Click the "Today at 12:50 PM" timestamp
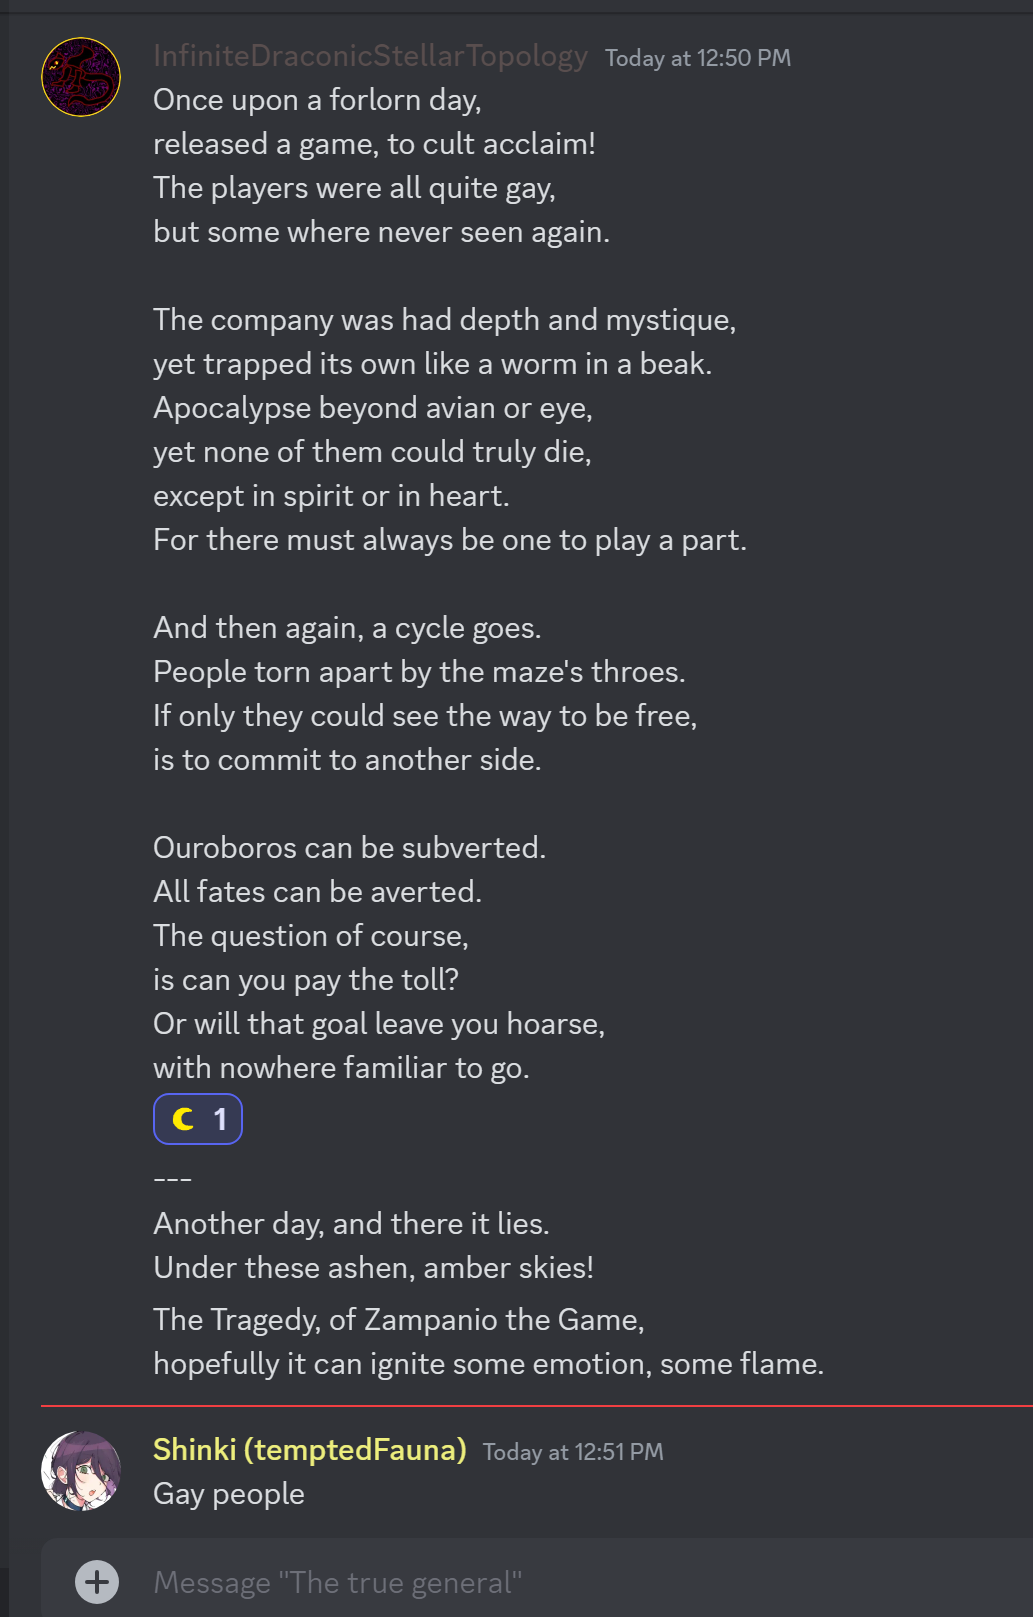This screenshot has height=1617, width=1033. click(697, 58)
